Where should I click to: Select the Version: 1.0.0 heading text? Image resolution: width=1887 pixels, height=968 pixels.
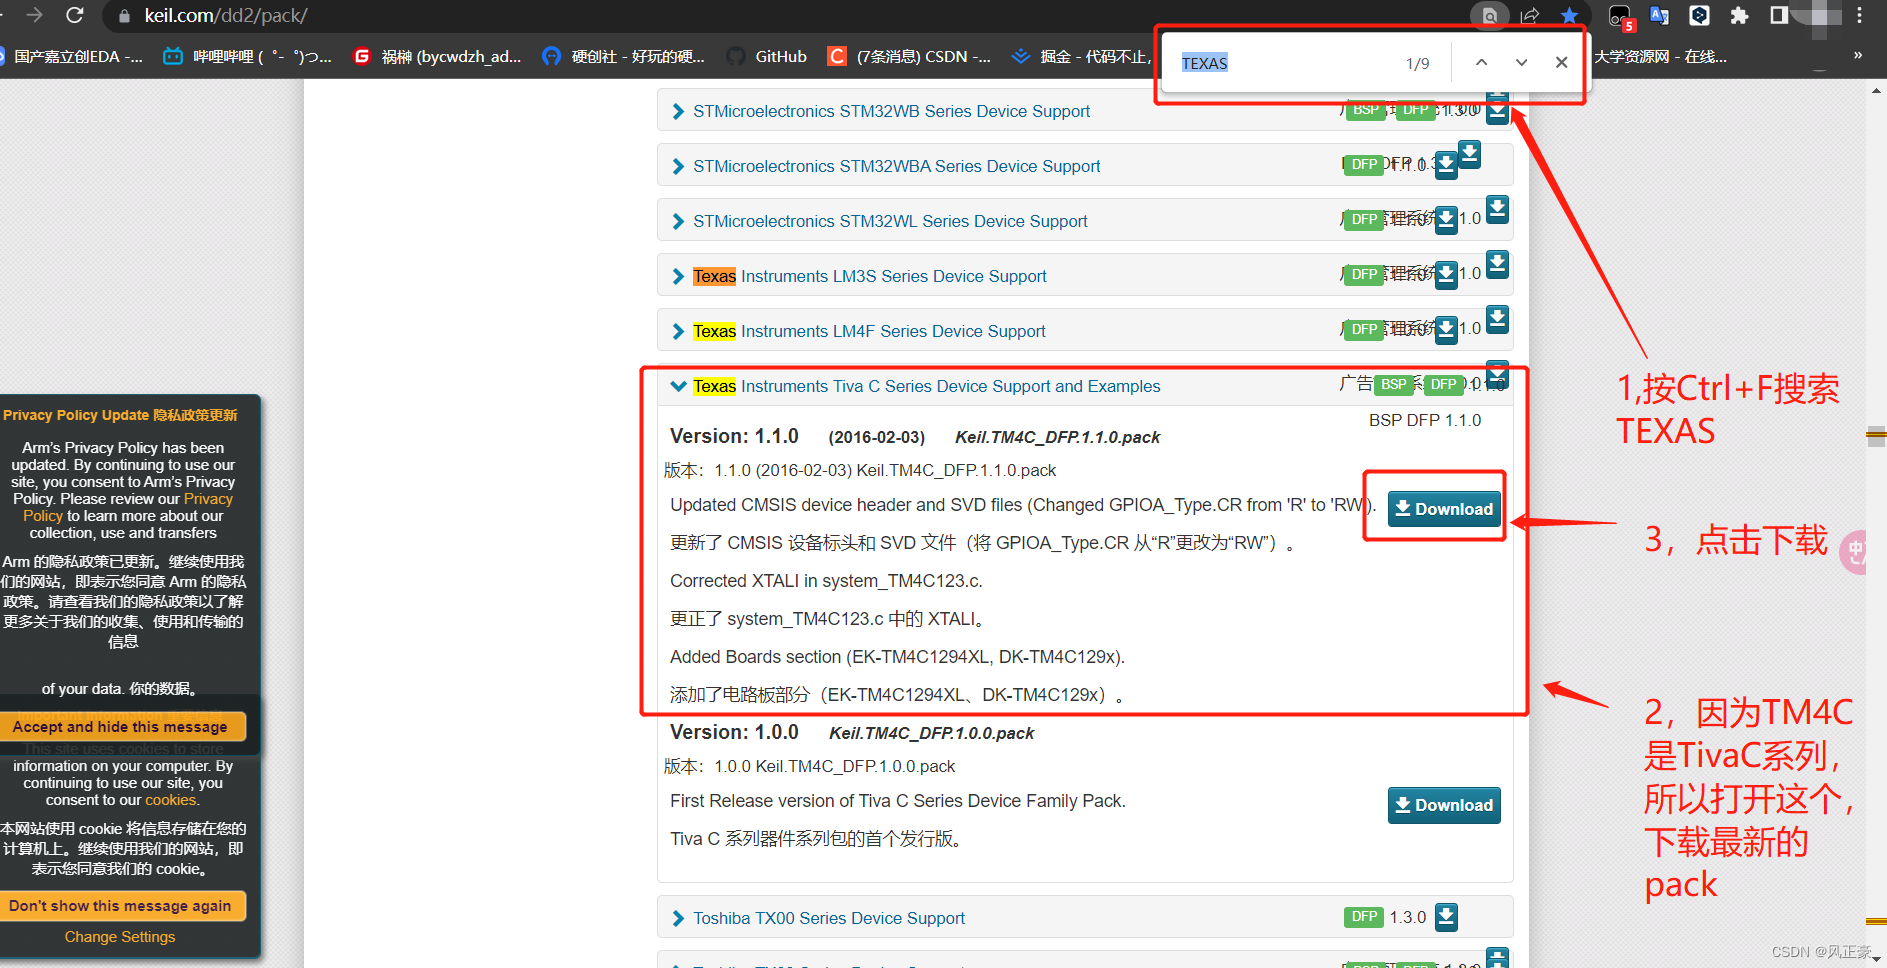734,732
